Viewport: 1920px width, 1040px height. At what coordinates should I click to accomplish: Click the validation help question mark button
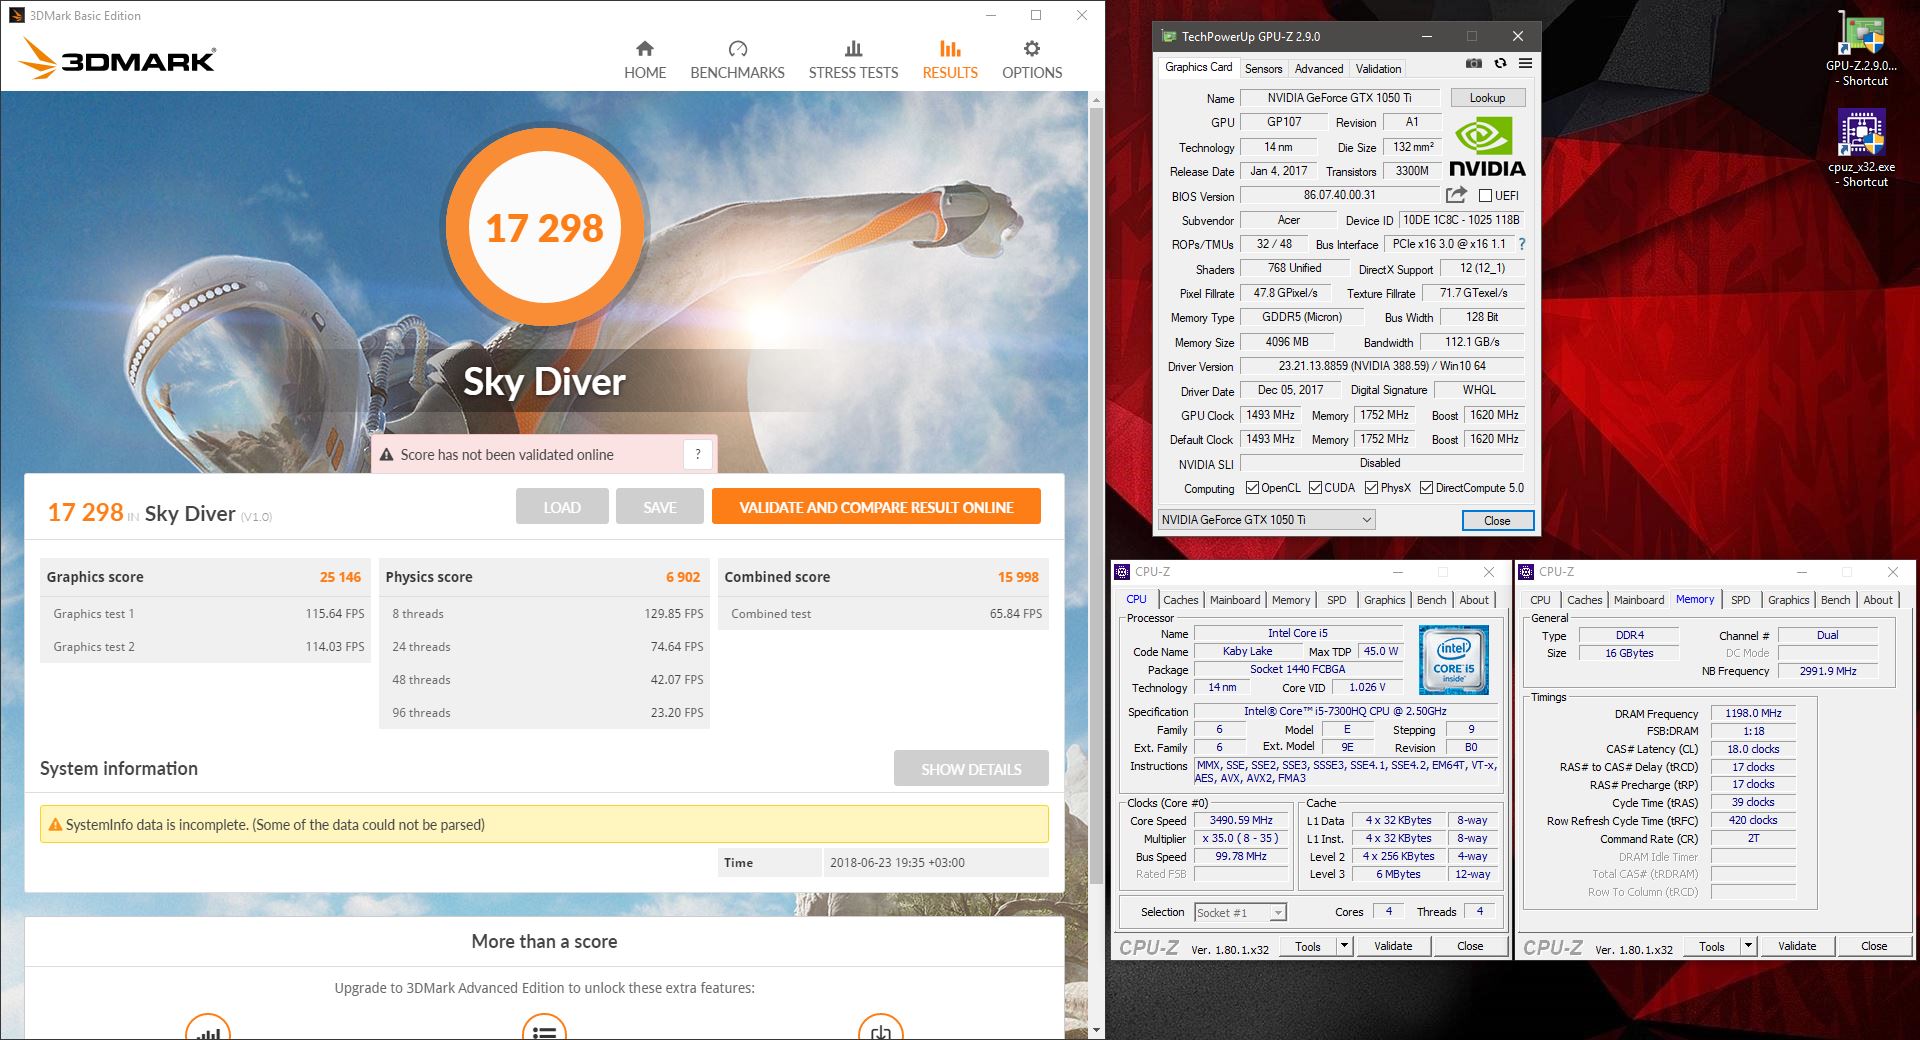pyautogui.click(x=698, y=454)
